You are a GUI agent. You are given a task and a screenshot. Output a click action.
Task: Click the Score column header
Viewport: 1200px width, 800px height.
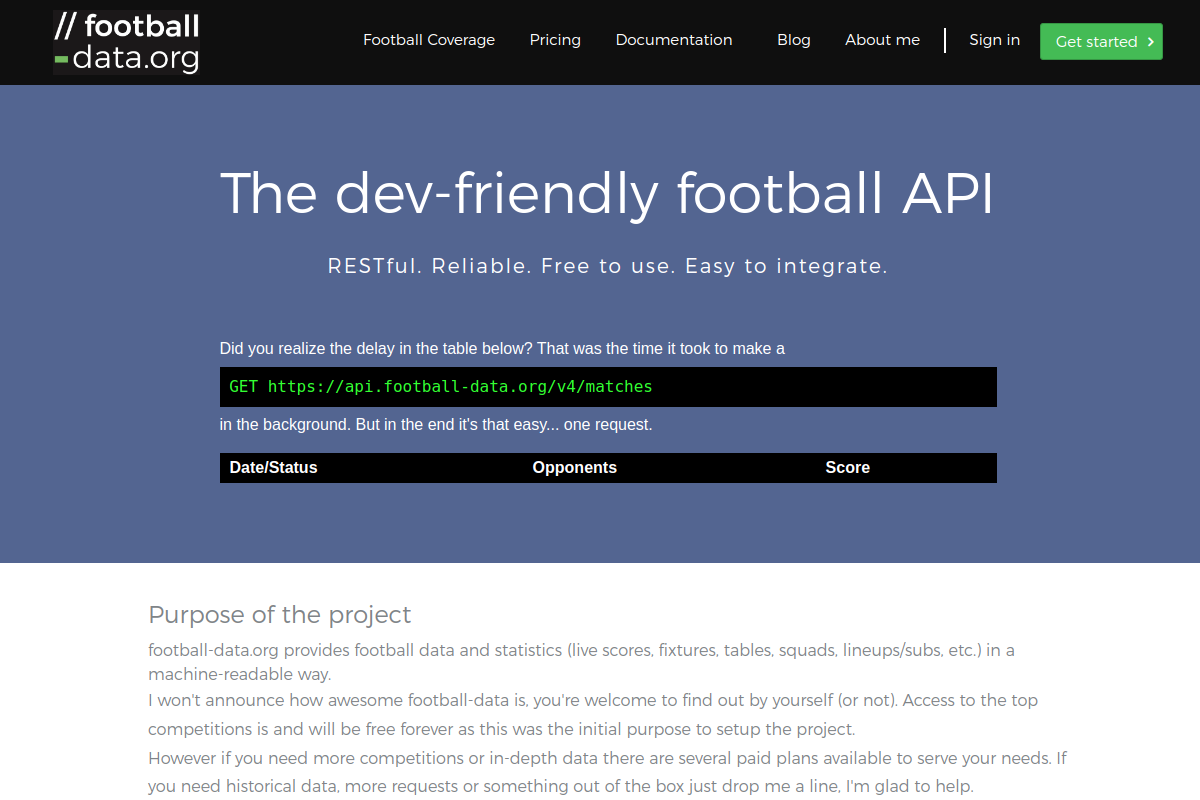(848, 467)
